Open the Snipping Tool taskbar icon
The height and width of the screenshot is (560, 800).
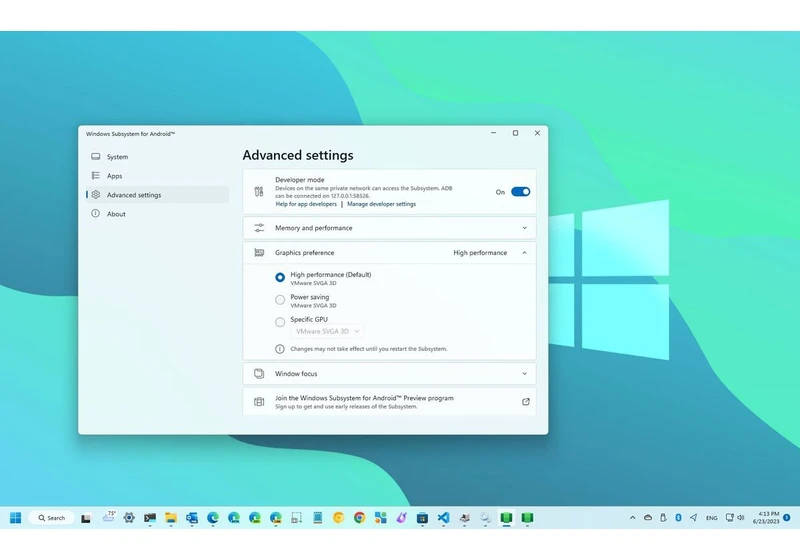[296, 518]
